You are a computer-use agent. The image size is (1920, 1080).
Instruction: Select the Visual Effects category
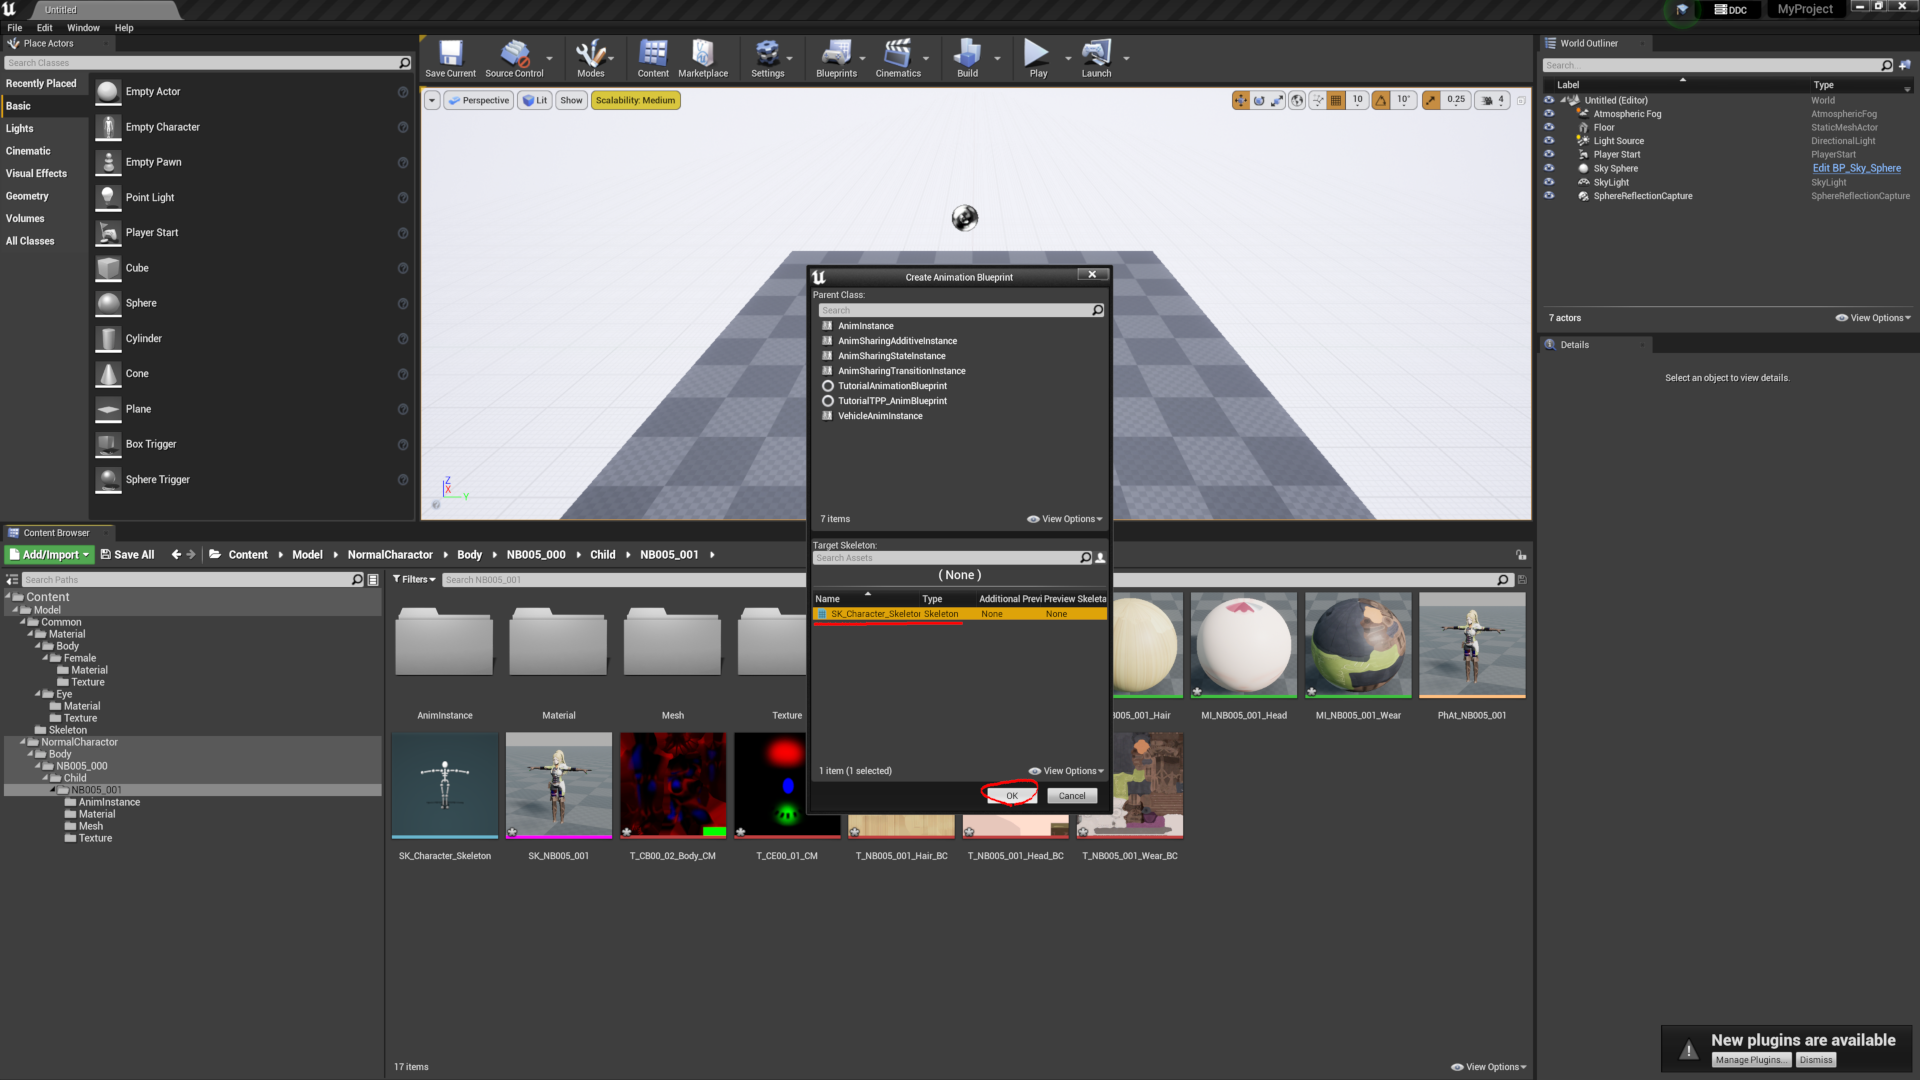click(44, 173)
